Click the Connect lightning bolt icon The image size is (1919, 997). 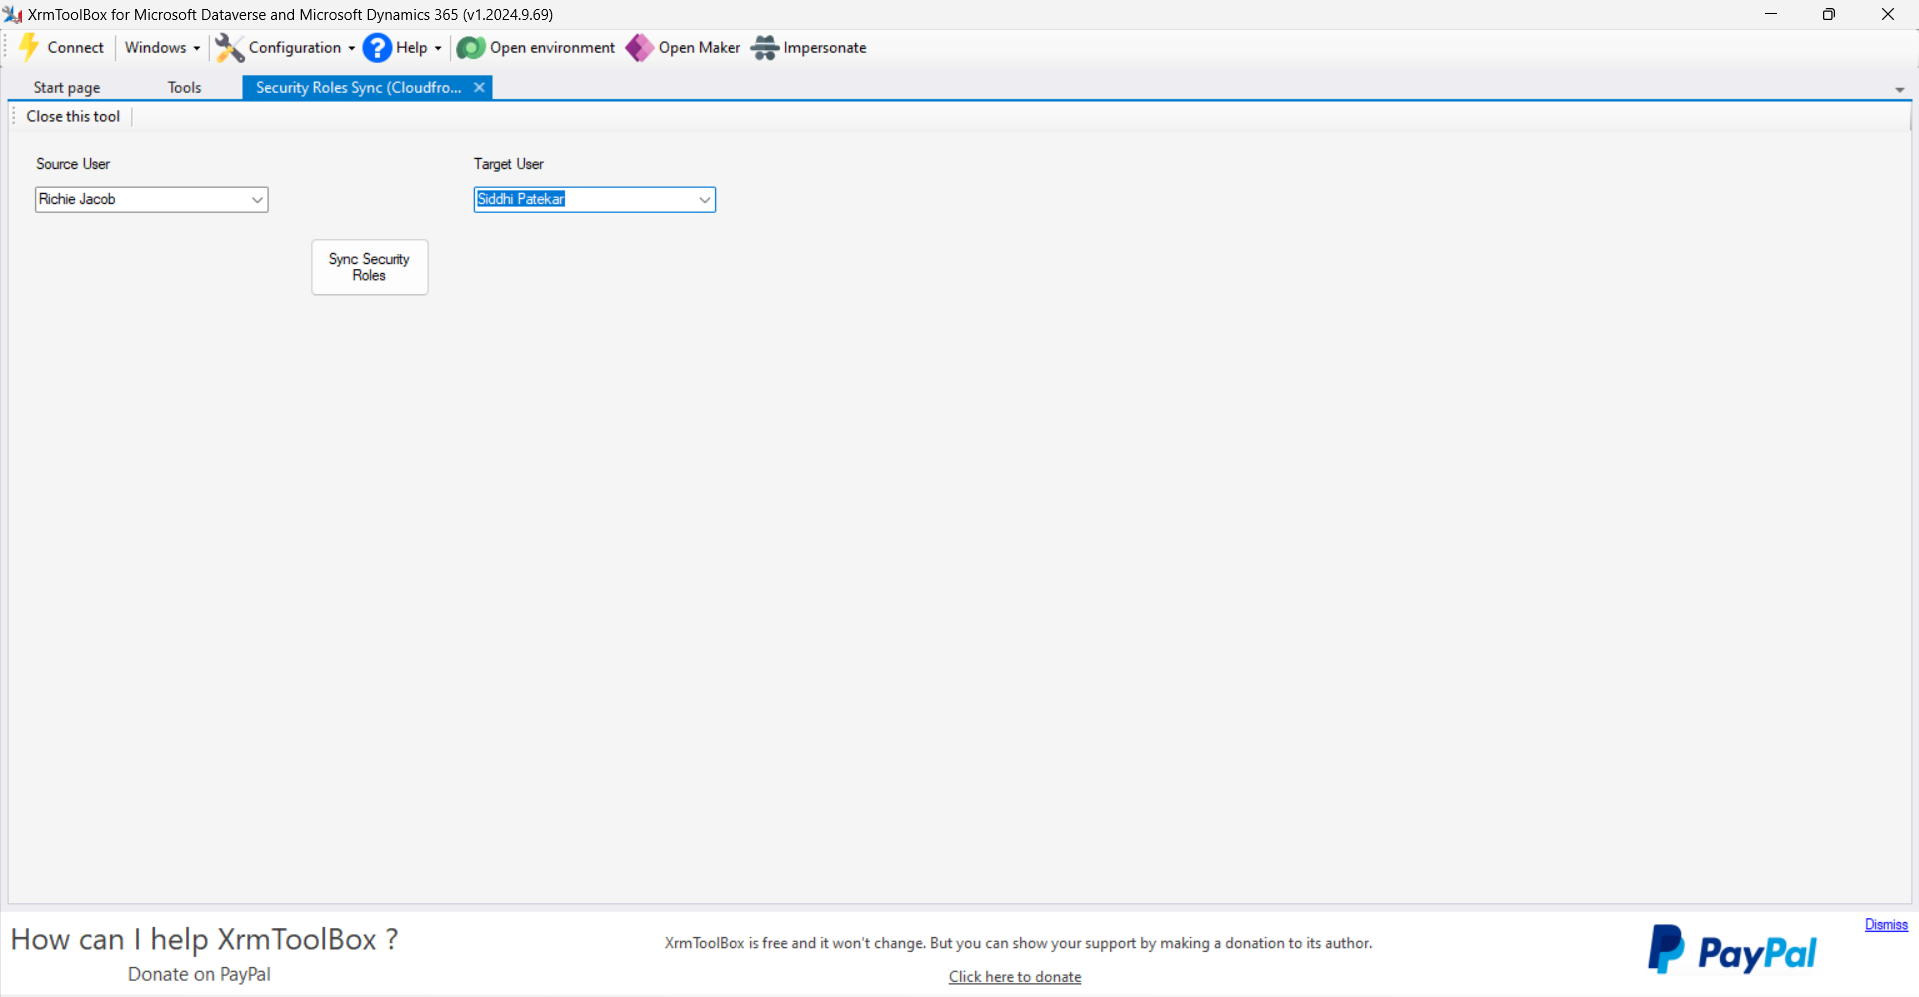pyautogui.click(x=28, y=47)
